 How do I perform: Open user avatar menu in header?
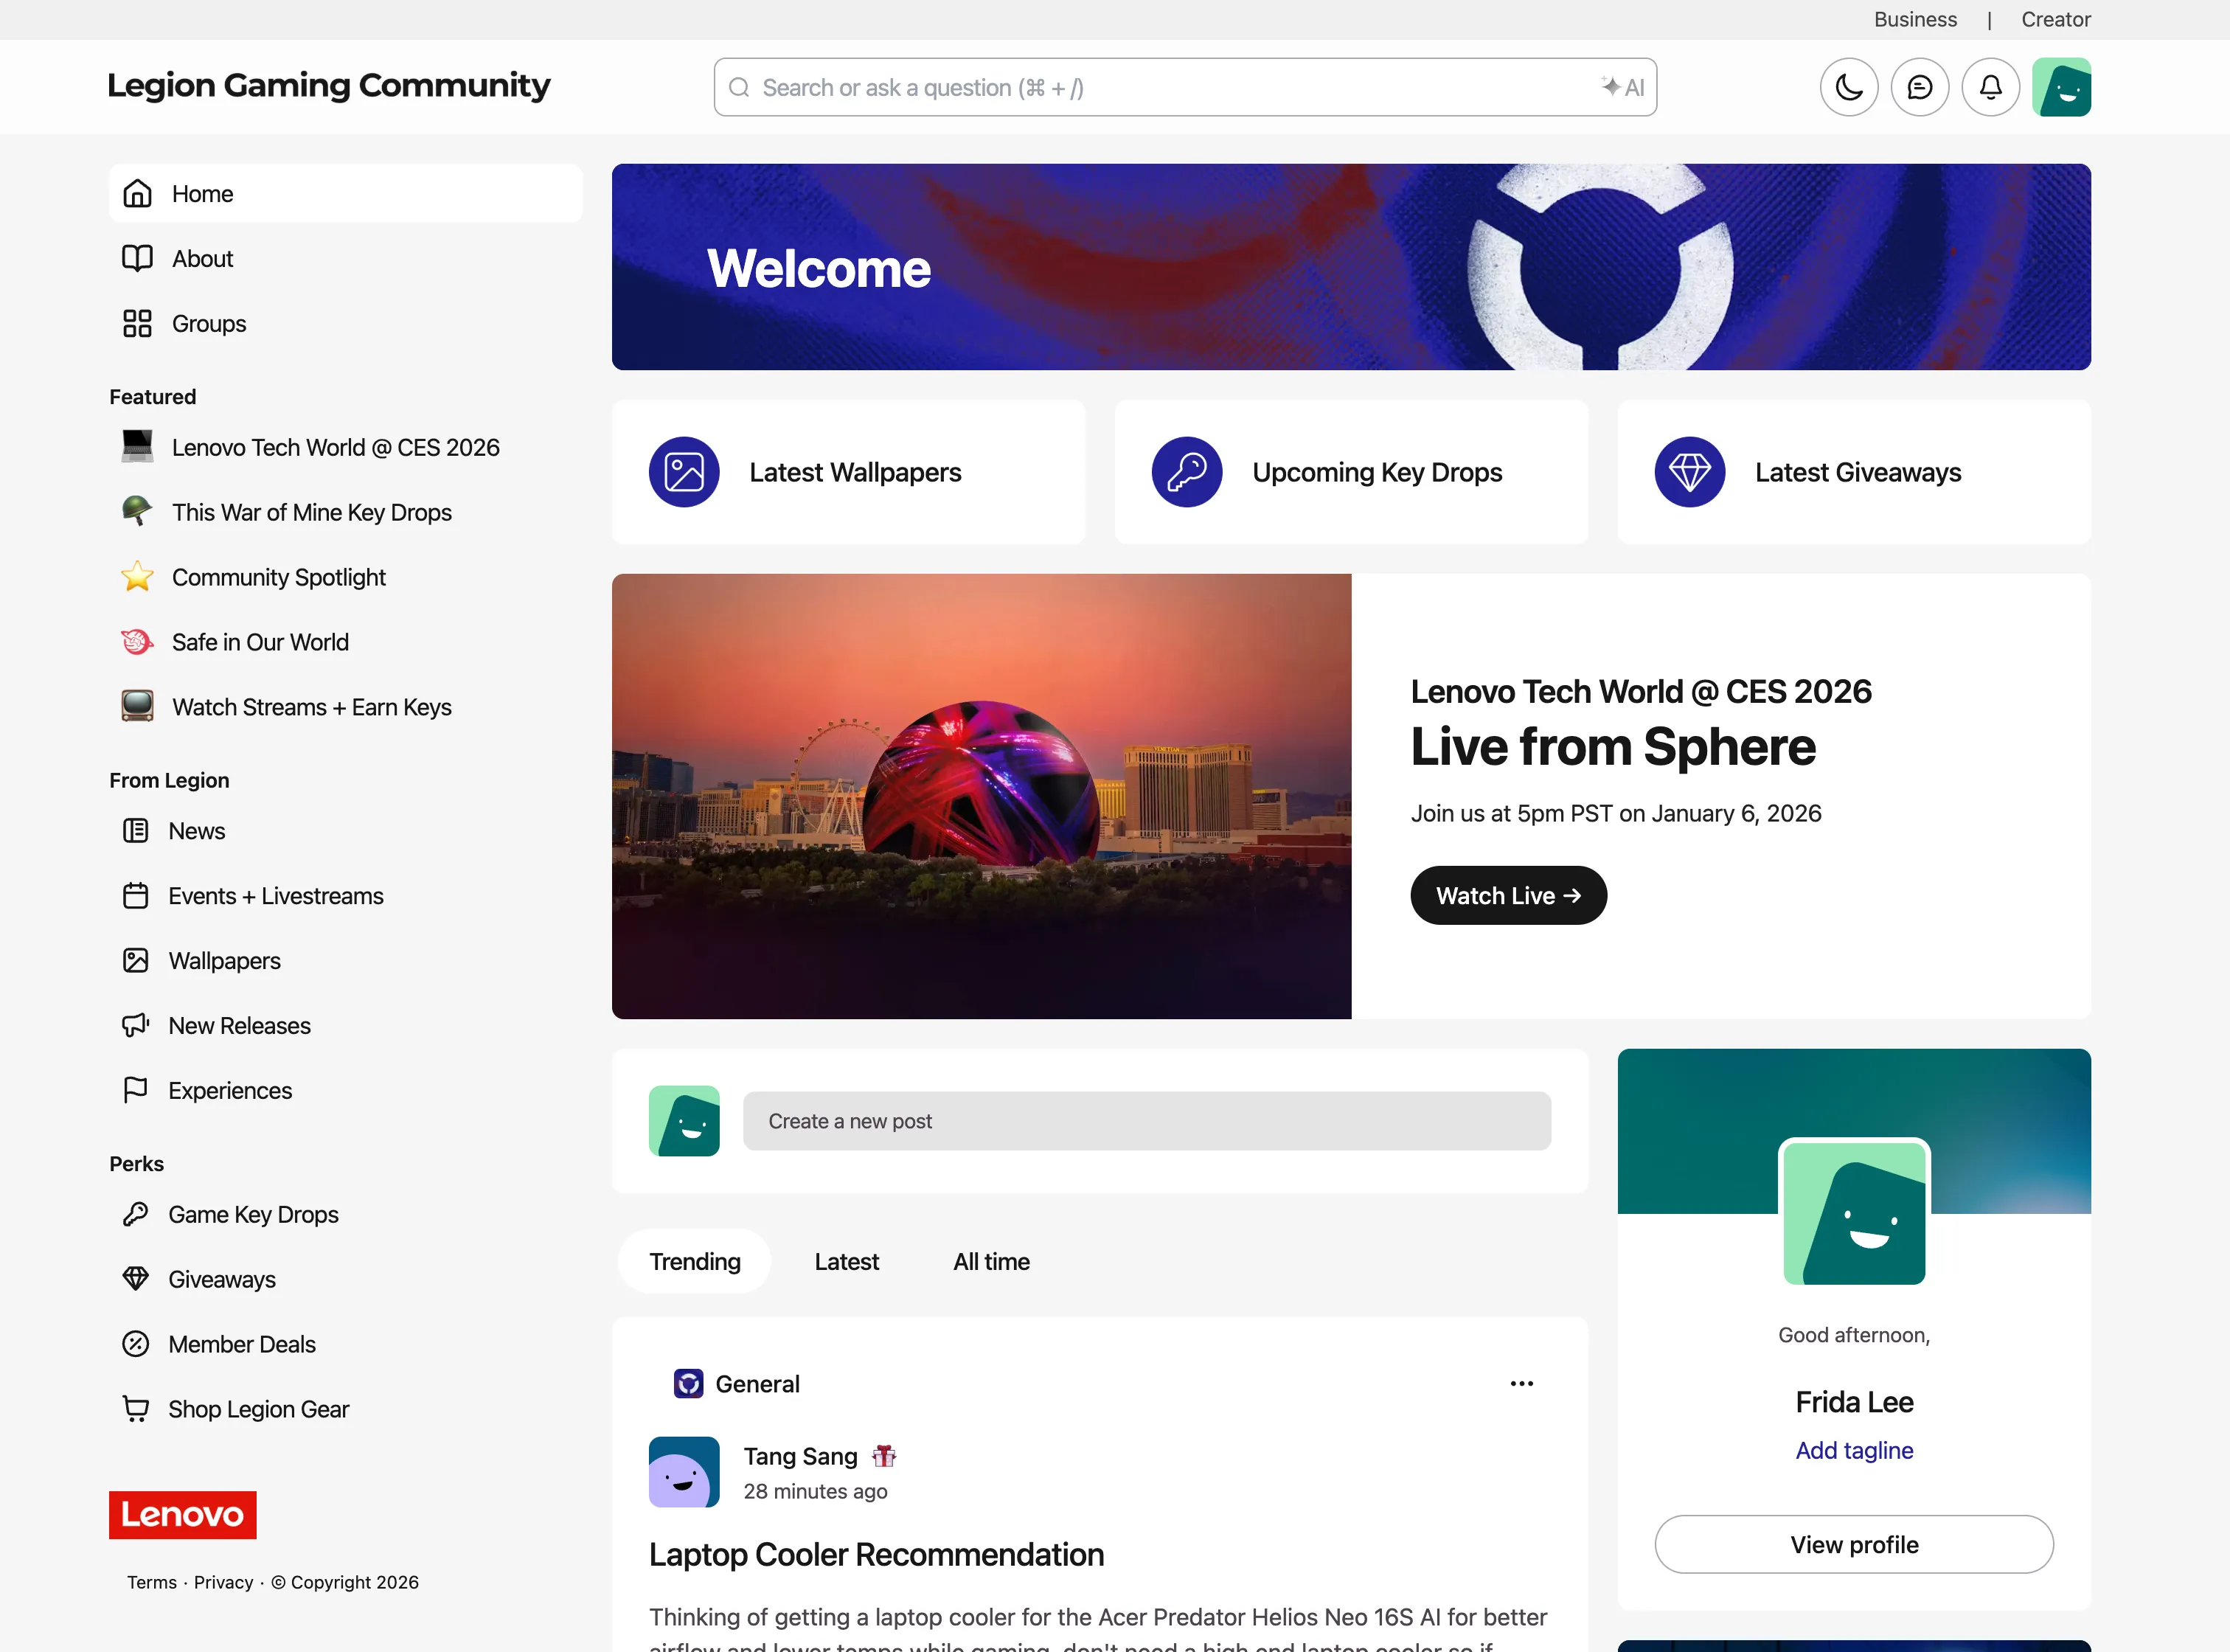click(x=2061, y=88)
